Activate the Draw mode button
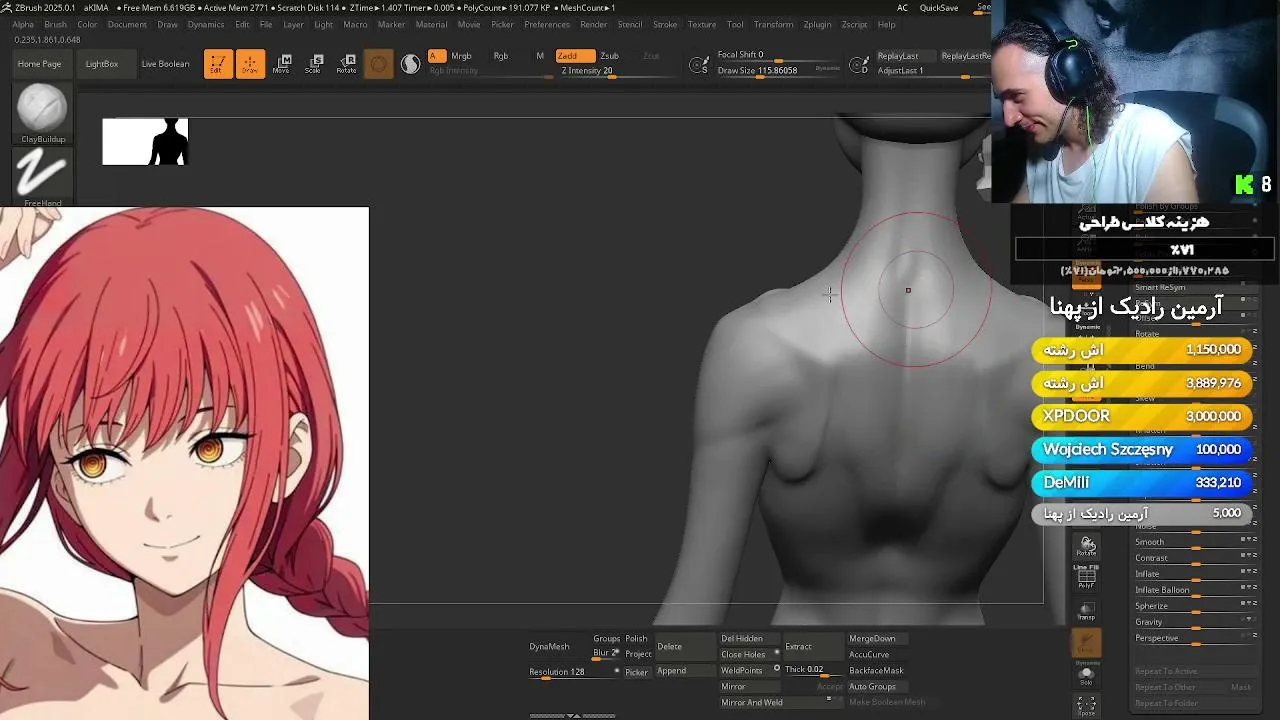 coord(250,64)
